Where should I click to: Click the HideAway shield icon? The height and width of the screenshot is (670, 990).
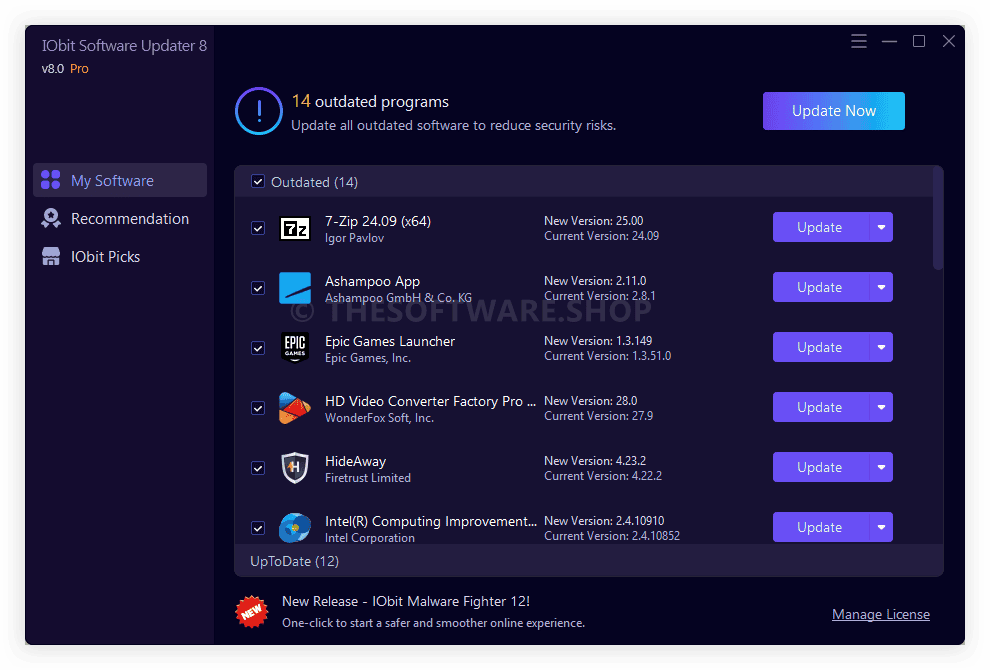coord(295,468)
